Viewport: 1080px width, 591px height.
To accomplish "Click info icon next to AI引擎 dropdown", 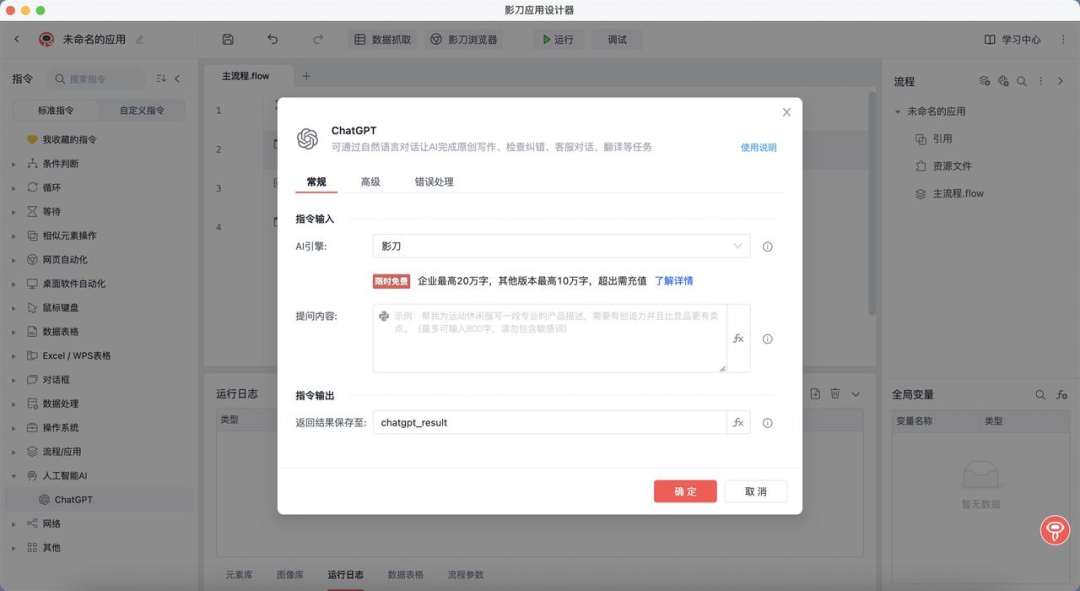I will 767,247.
